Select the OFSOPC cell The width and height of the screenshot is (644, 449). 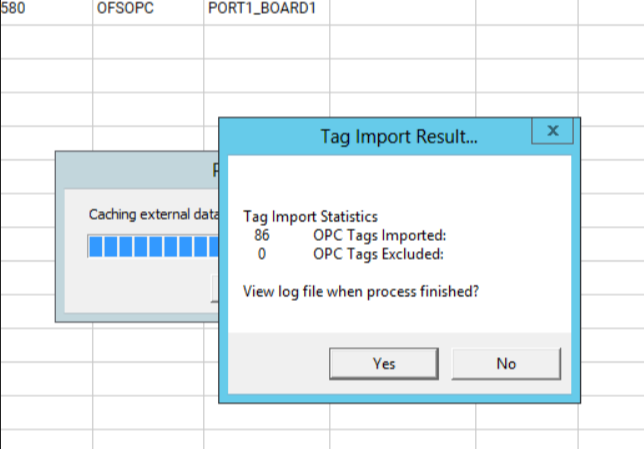(148, 13)
